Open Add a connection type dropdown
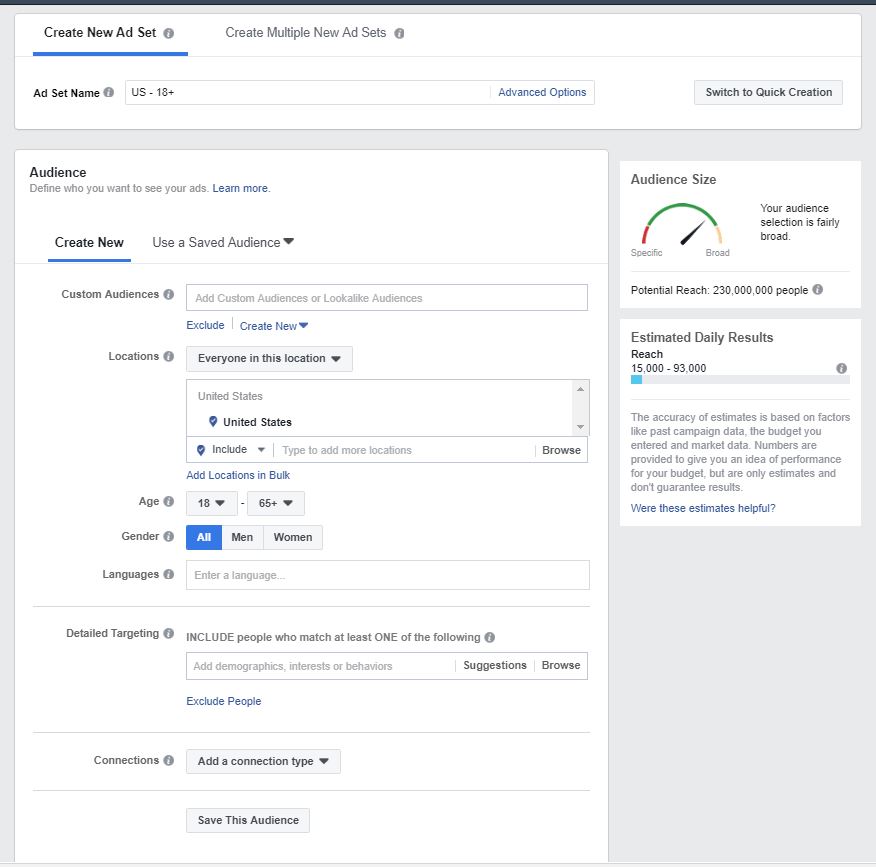The height and width of the screenshot is (867, 876). (263, 761)
